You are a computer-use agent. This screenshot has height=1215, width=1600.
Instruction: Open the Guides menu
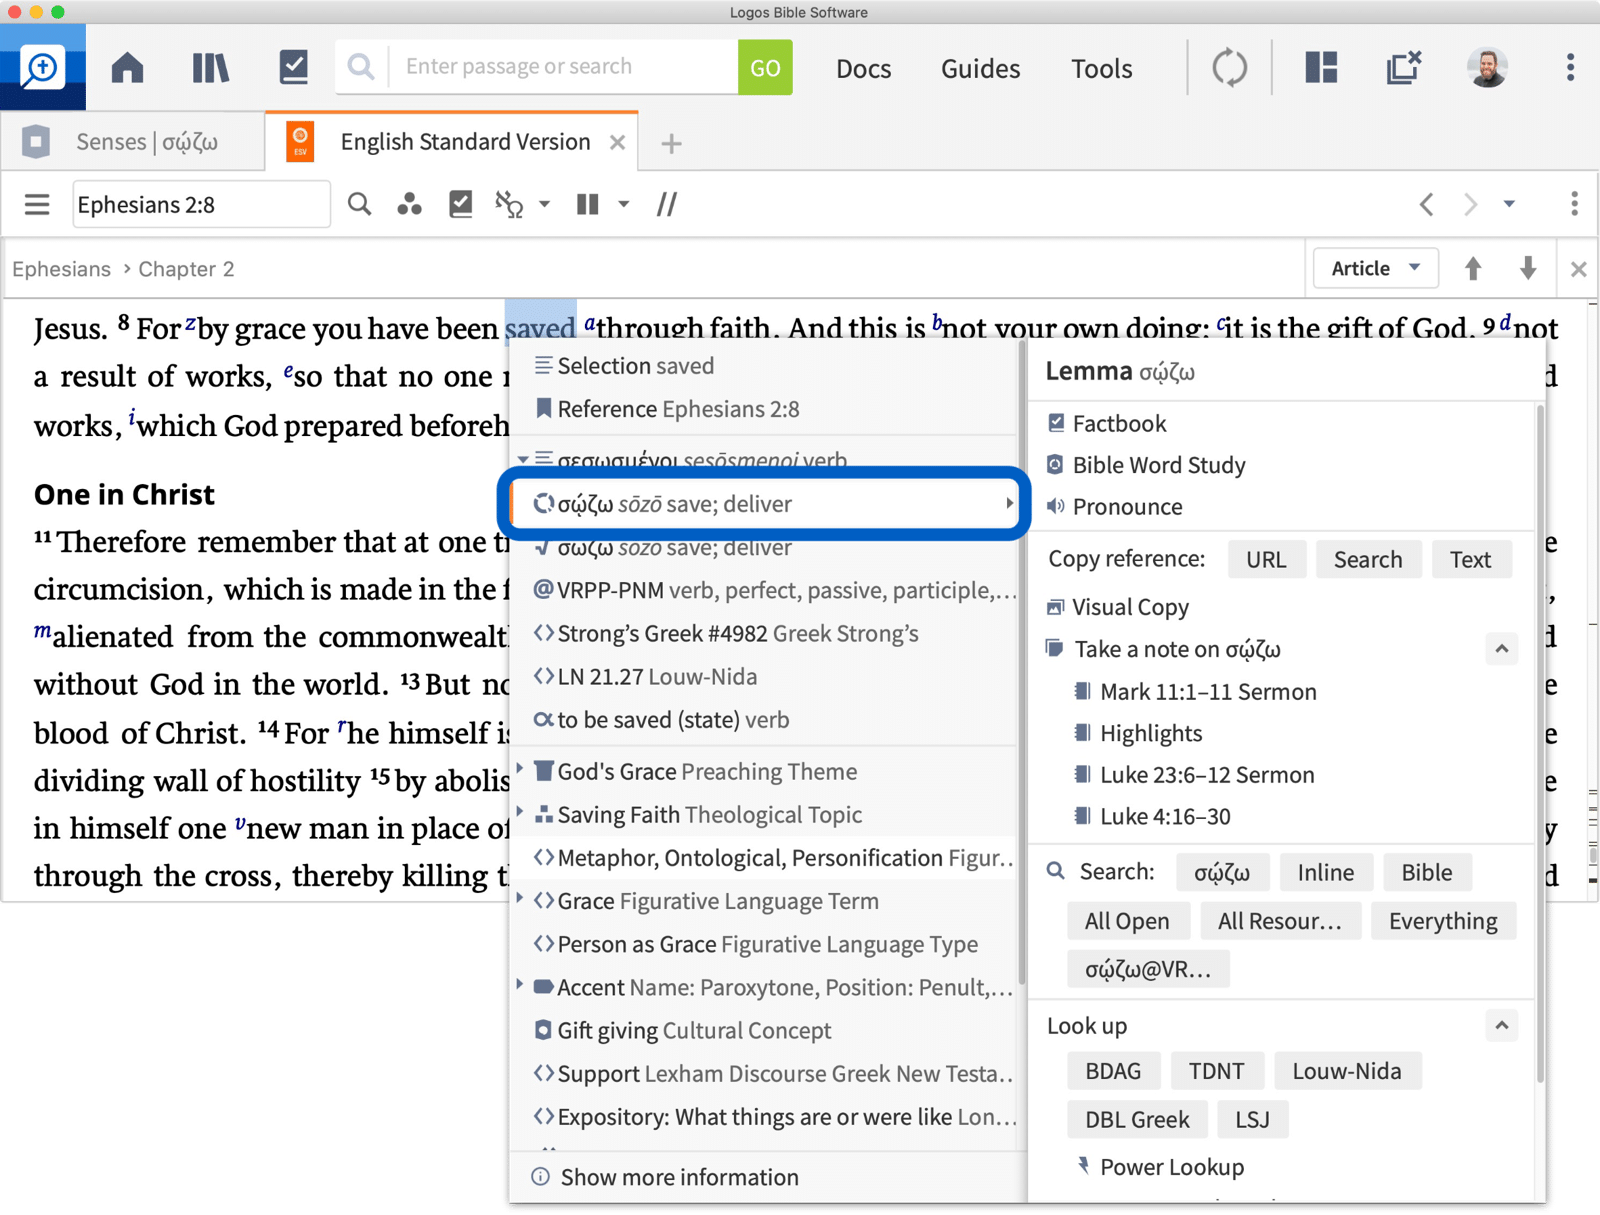(x=980, y=68)
